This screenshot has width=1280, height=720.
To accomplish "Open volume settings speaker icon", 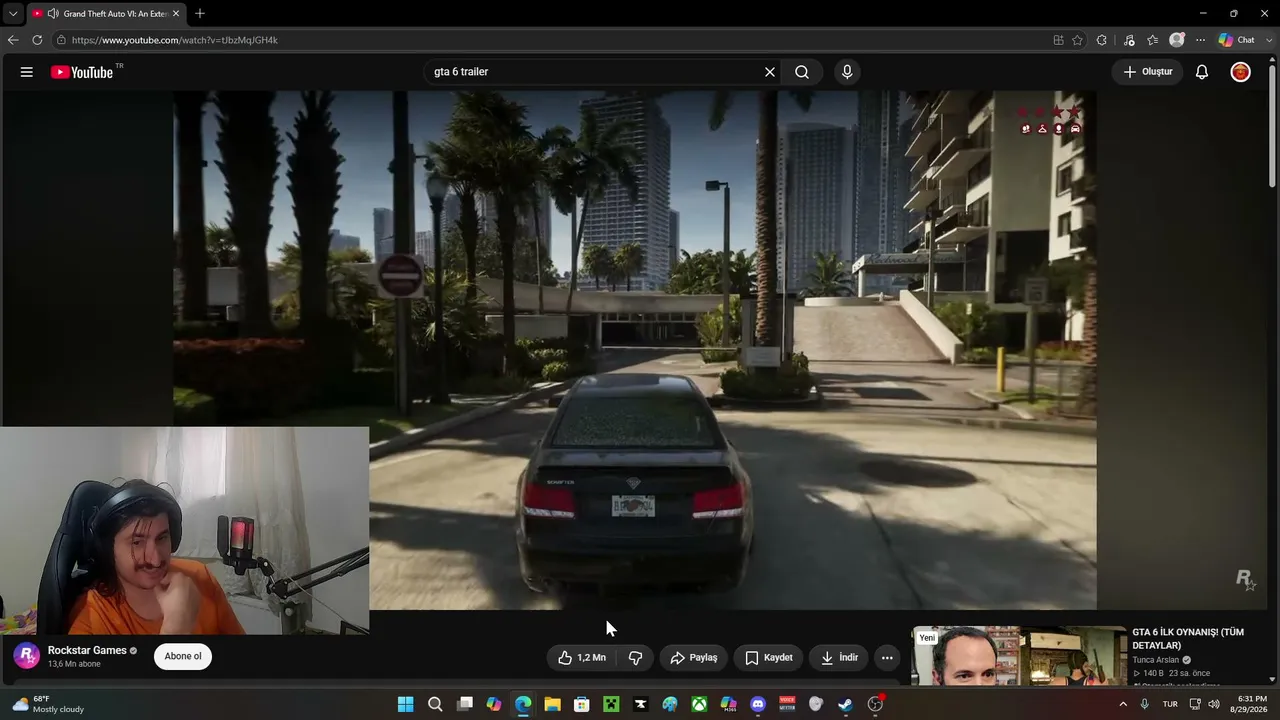I will click(1213, 704).
